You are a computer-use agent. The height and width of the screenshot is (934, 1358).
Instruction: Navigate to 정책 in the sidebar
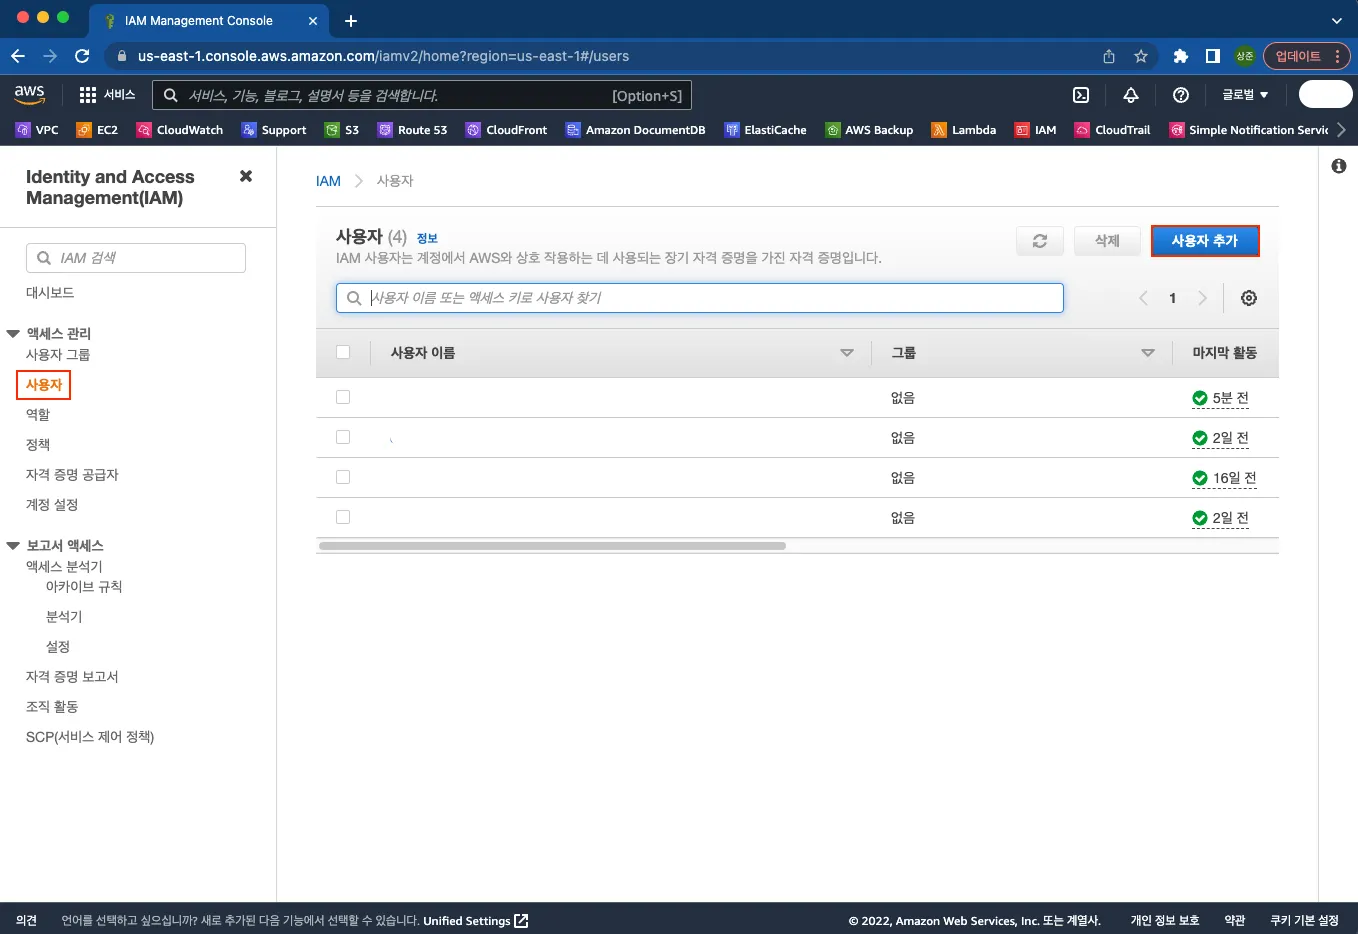[38, 445]
